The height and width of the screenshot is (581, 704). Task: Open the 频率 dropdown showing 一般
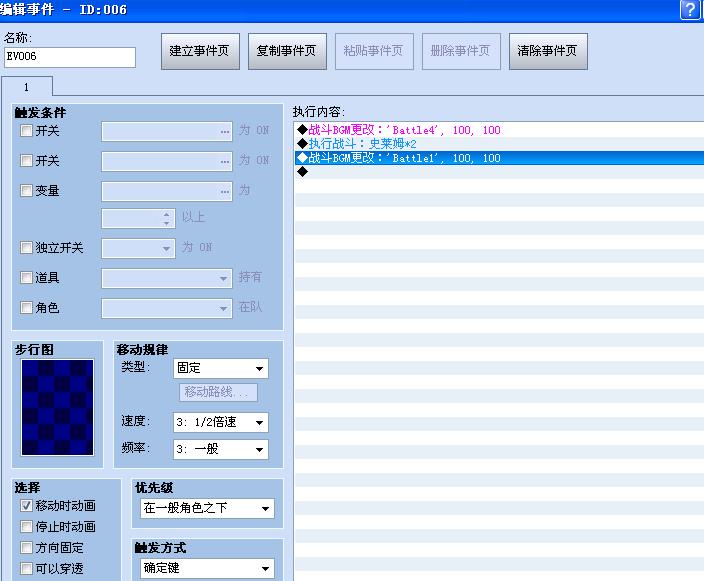(221, 449)
